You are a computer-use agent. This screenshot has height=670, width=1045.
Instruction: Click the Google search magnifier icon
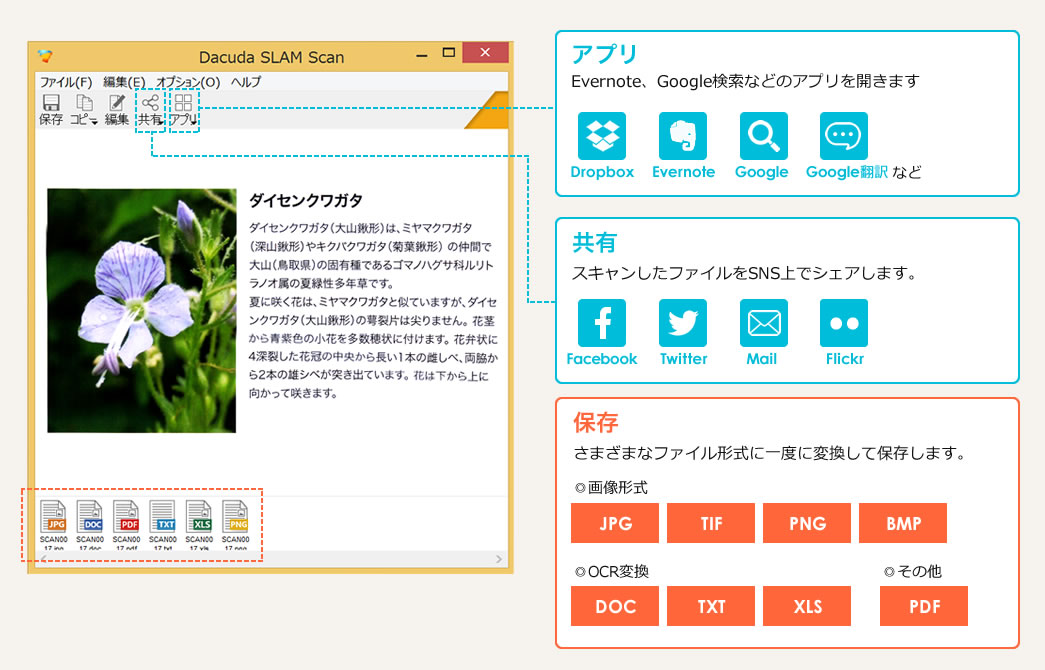(x=764, y=136)
